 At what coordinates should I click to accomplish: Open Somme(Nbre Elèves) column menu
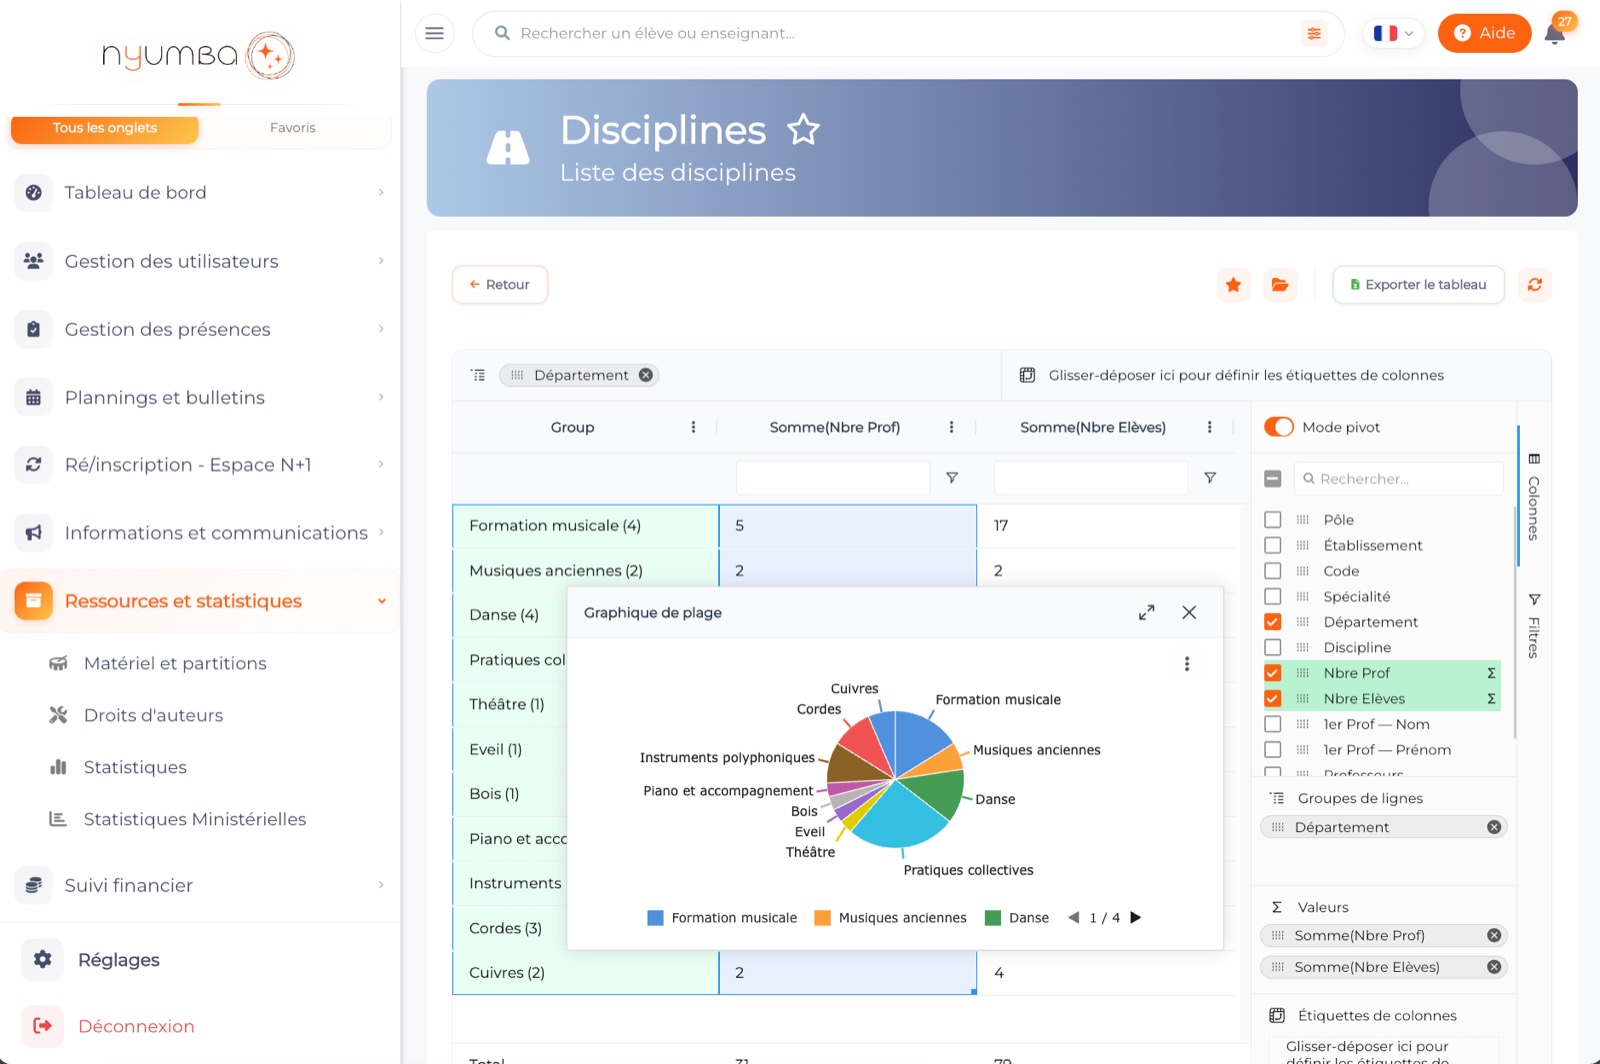coord(1209,427)
